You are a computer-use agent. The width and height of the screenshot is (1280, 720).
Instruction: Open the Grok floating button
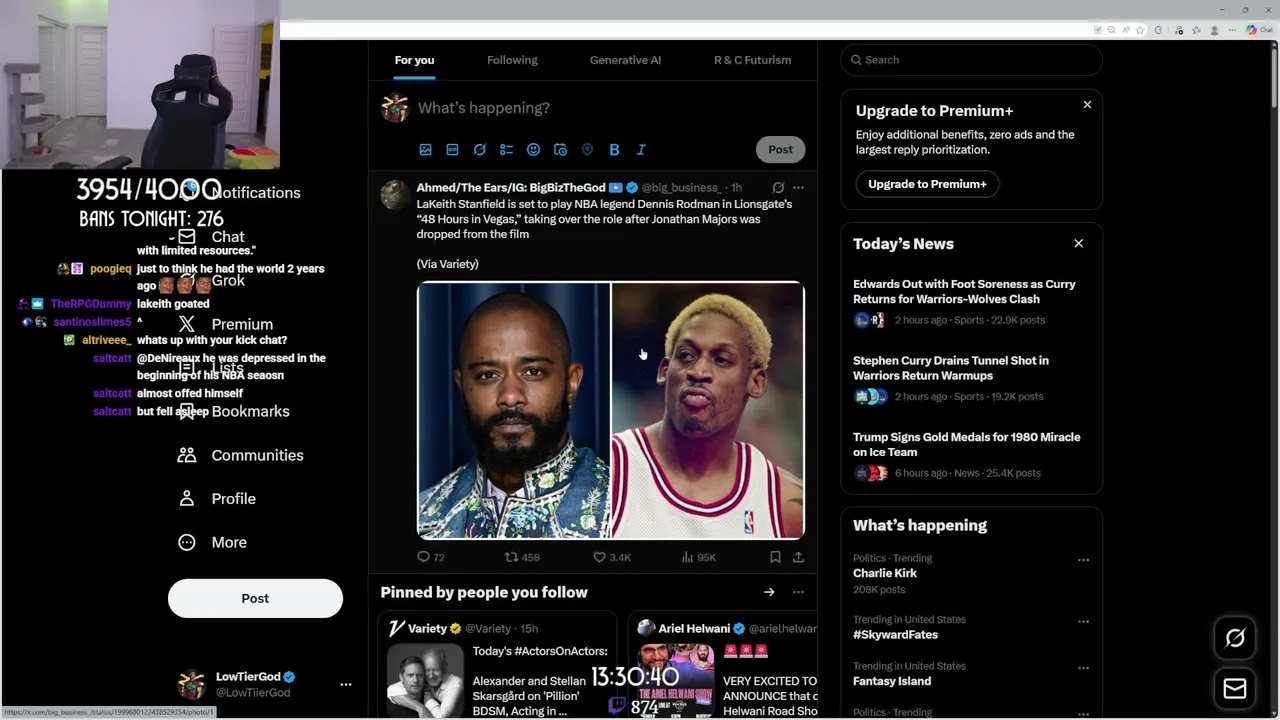pyautogui.click(x=1235, y=638)
